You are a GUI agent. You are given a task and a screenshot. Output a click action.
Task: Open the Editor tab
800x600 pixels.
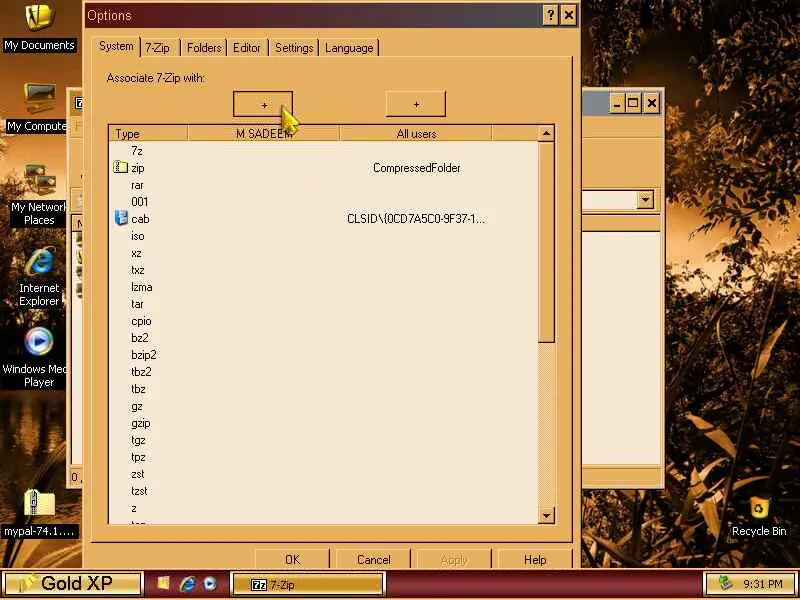coord(247,48)
